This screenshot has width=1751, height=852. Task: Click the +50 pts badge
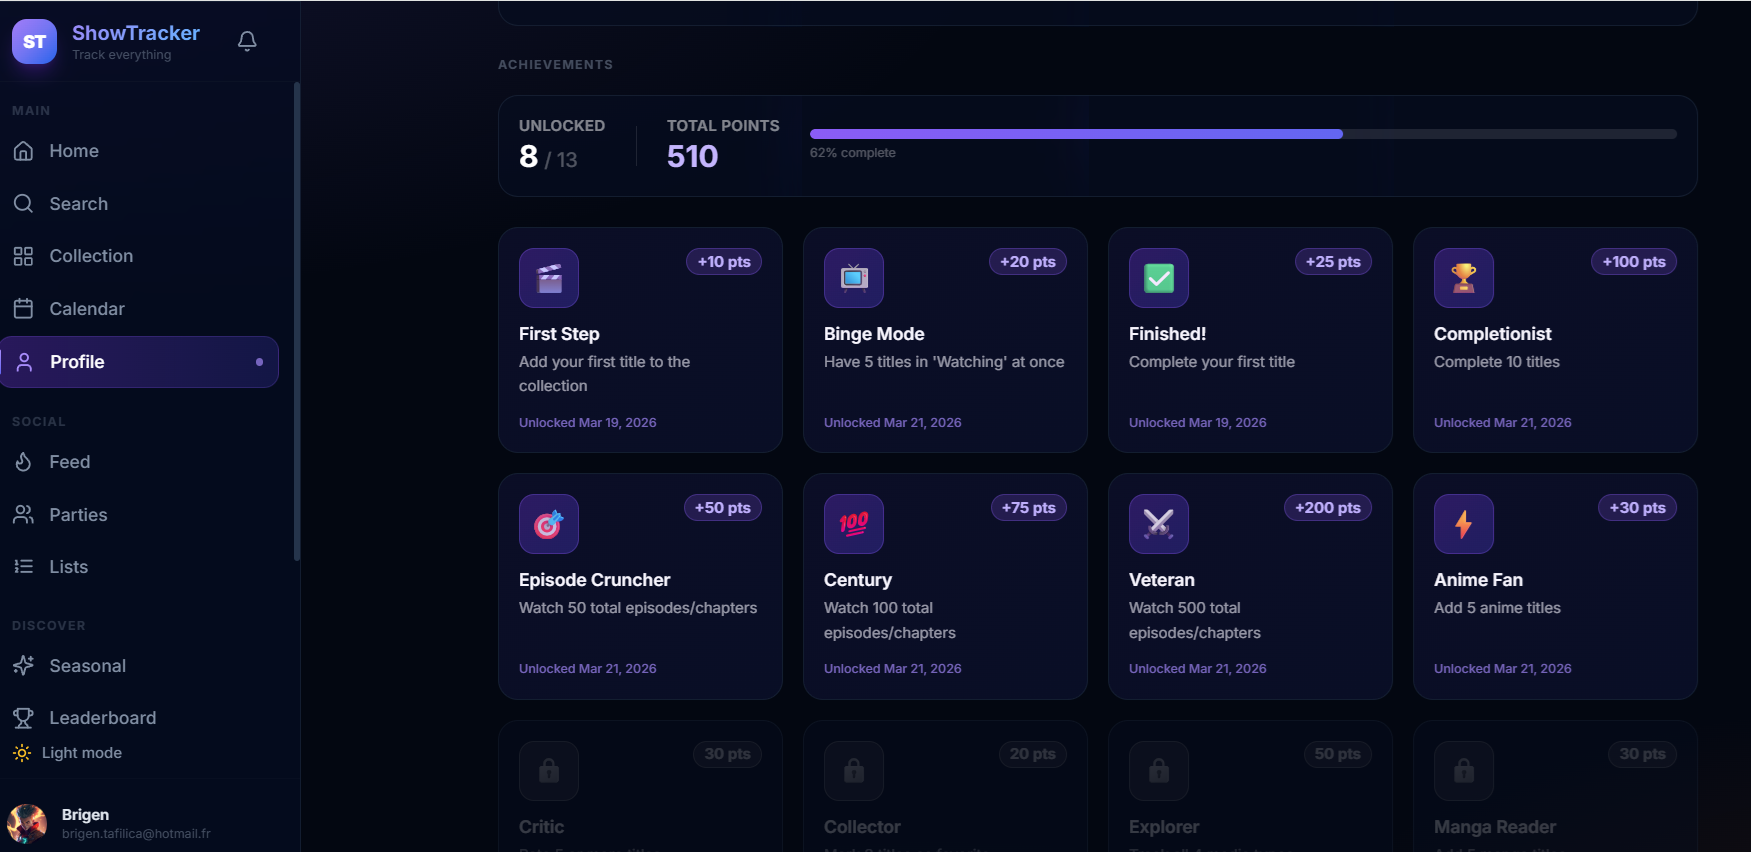(723, 508)
